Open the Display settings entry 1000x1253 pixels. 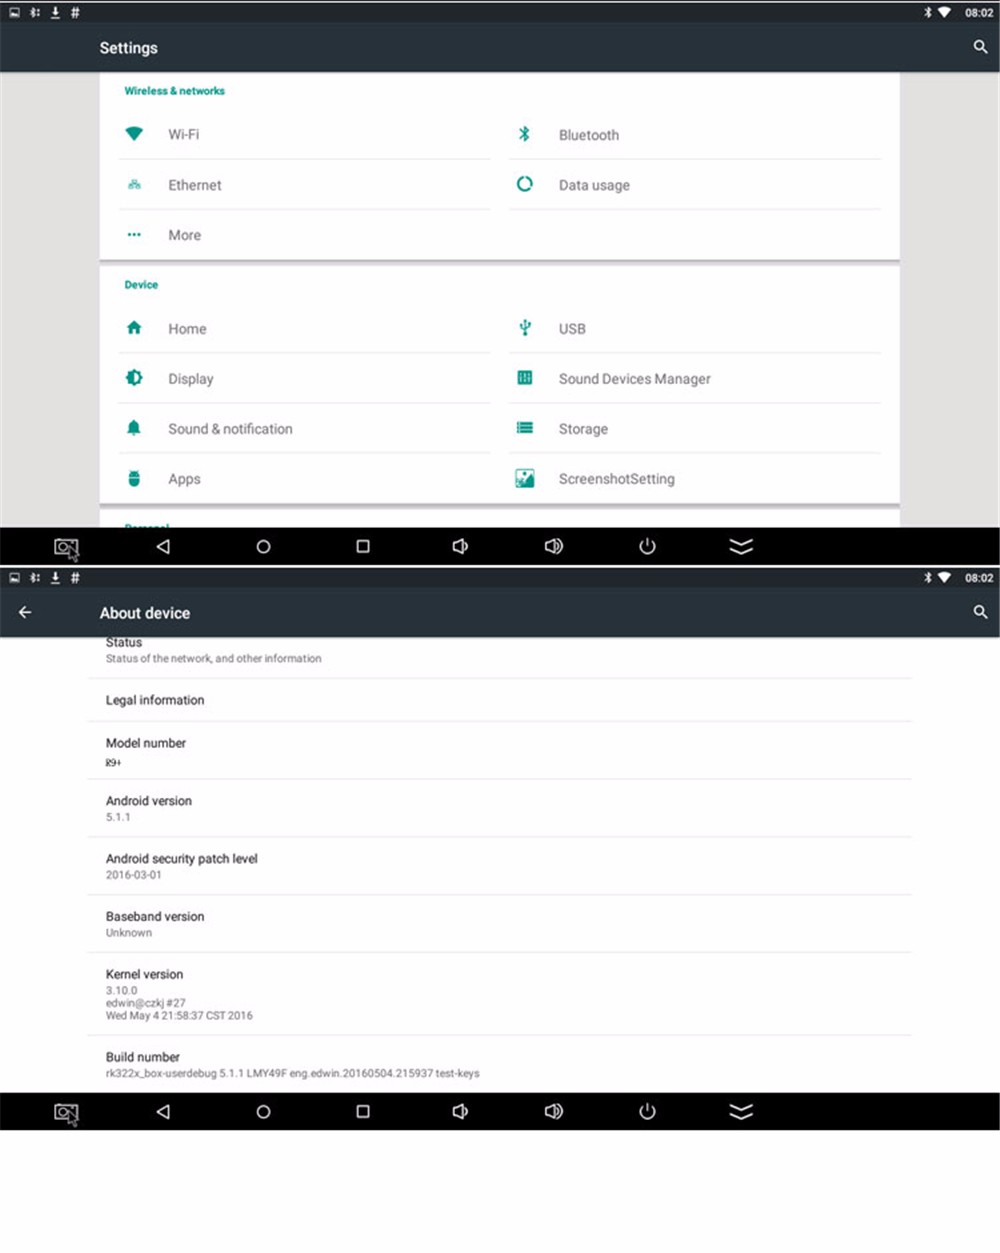pos(190,379)
